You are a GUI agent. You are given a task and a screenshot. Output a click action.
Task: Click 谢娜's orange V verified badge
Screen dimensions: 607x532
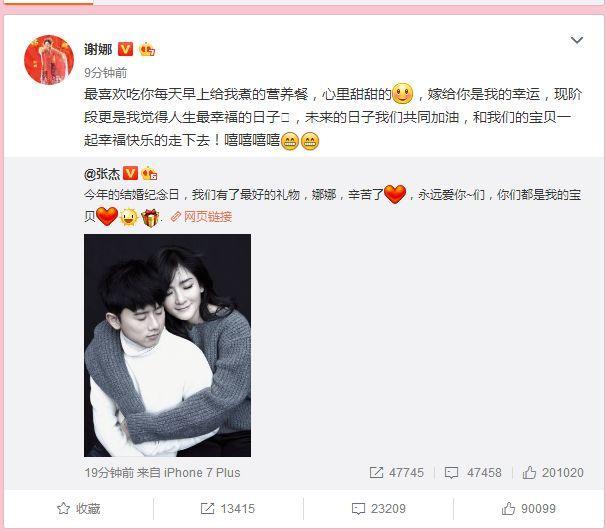pos(125,49)
